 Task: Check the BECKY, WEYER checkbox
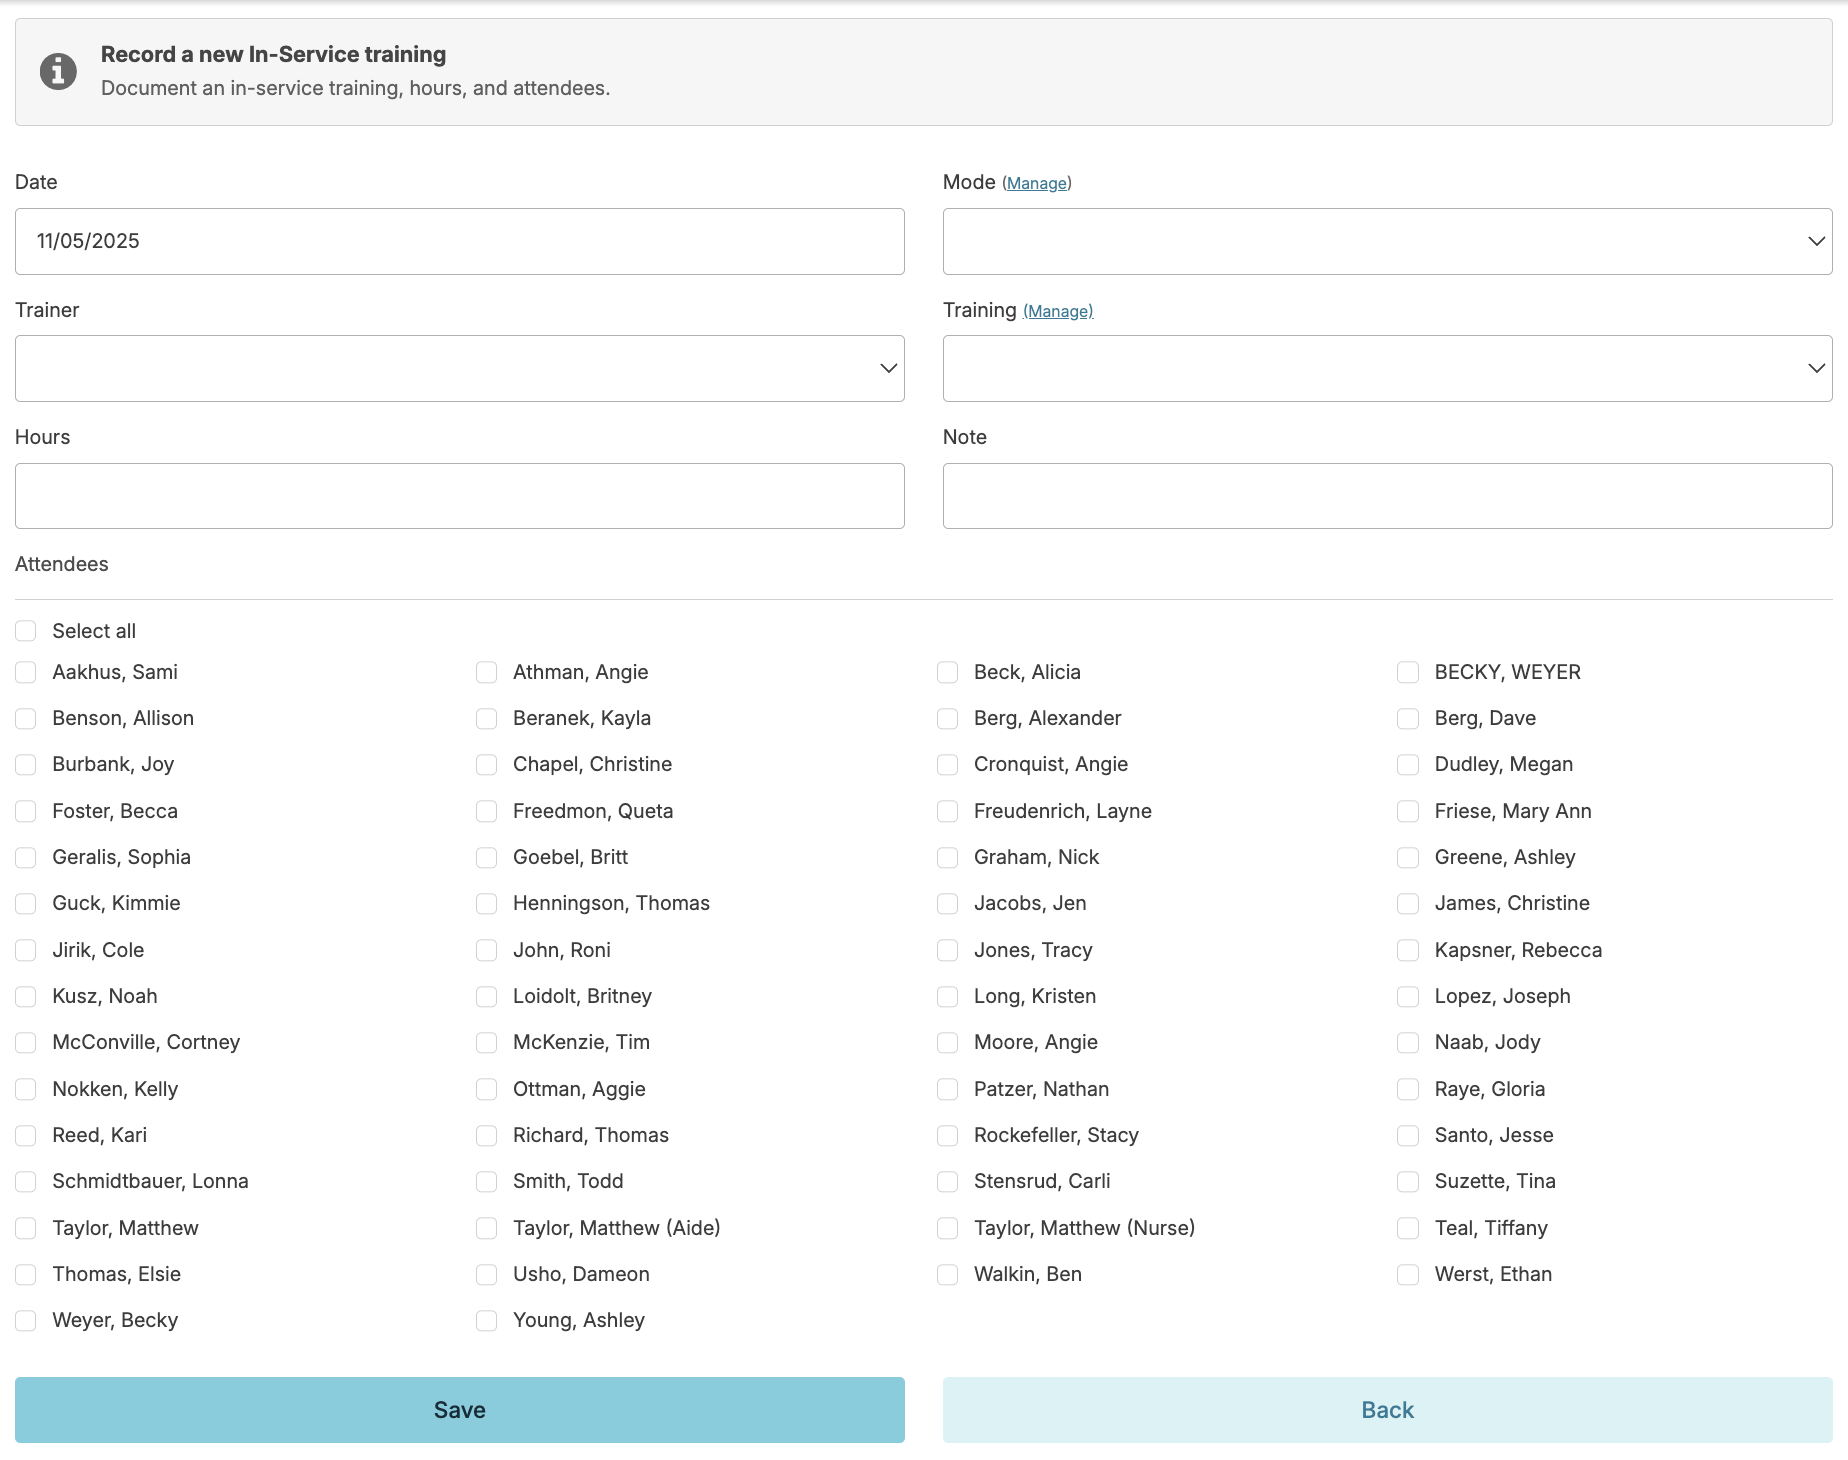click(1408, 672)
